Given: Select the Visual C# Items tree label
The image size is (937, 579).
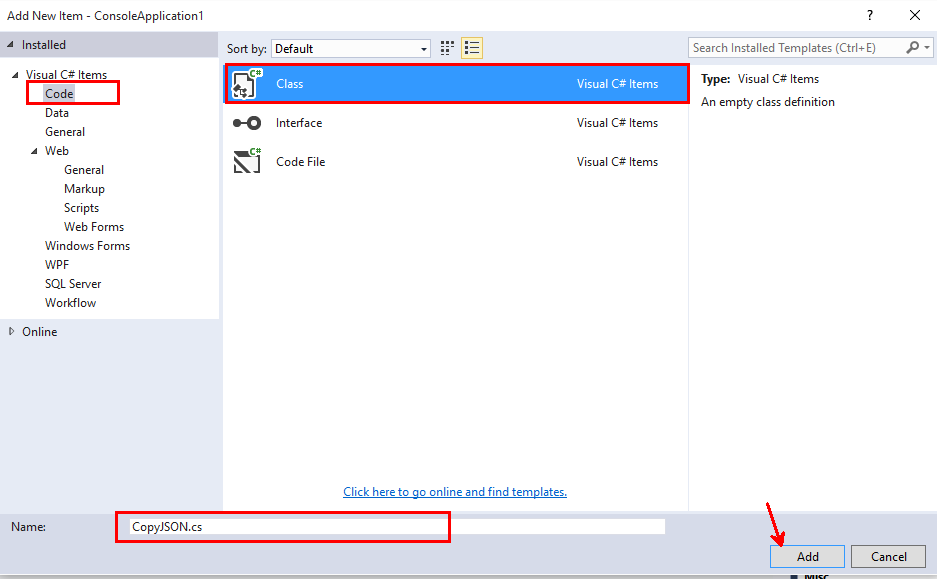Looking at the screenshot, I should pyautogui.click(x=66, y=75).
